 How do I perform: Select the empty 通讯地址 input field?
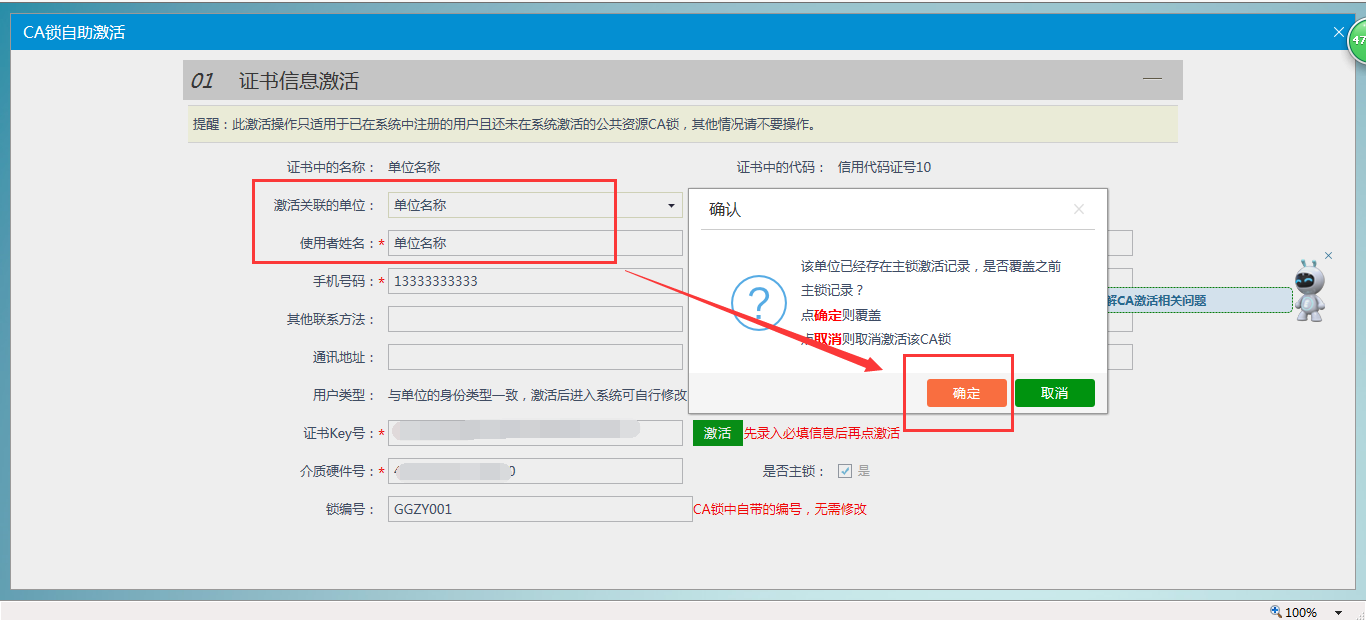coord(534,357)
